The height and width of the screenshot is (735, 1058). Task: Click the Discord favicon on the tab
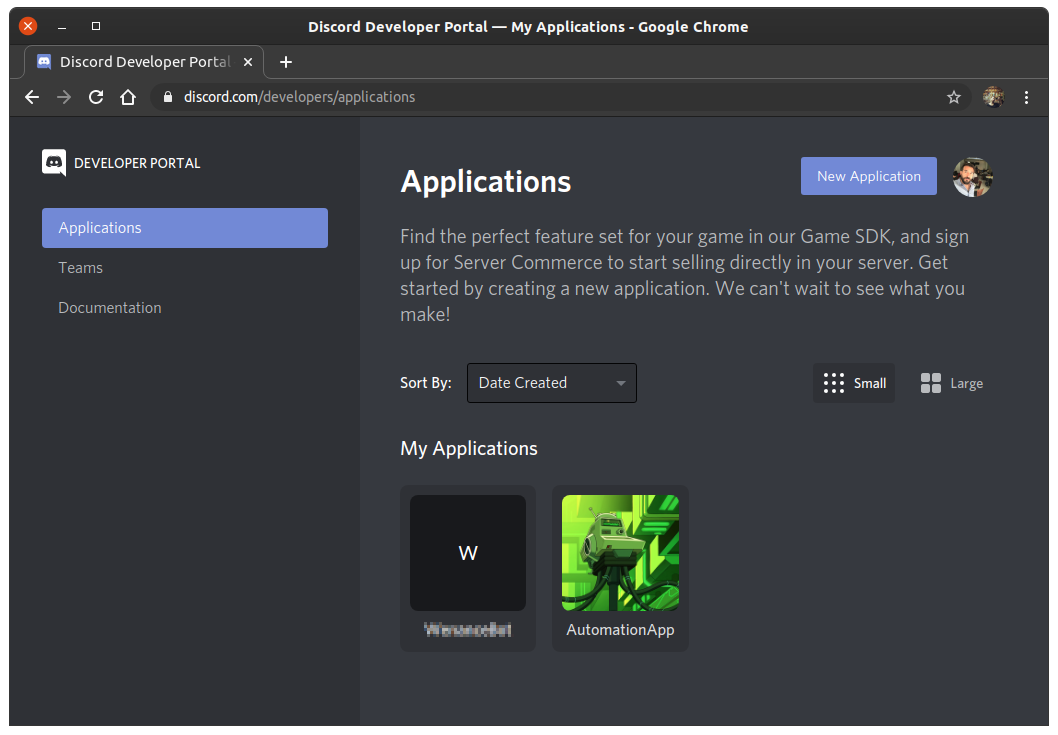tap(44, 61)
